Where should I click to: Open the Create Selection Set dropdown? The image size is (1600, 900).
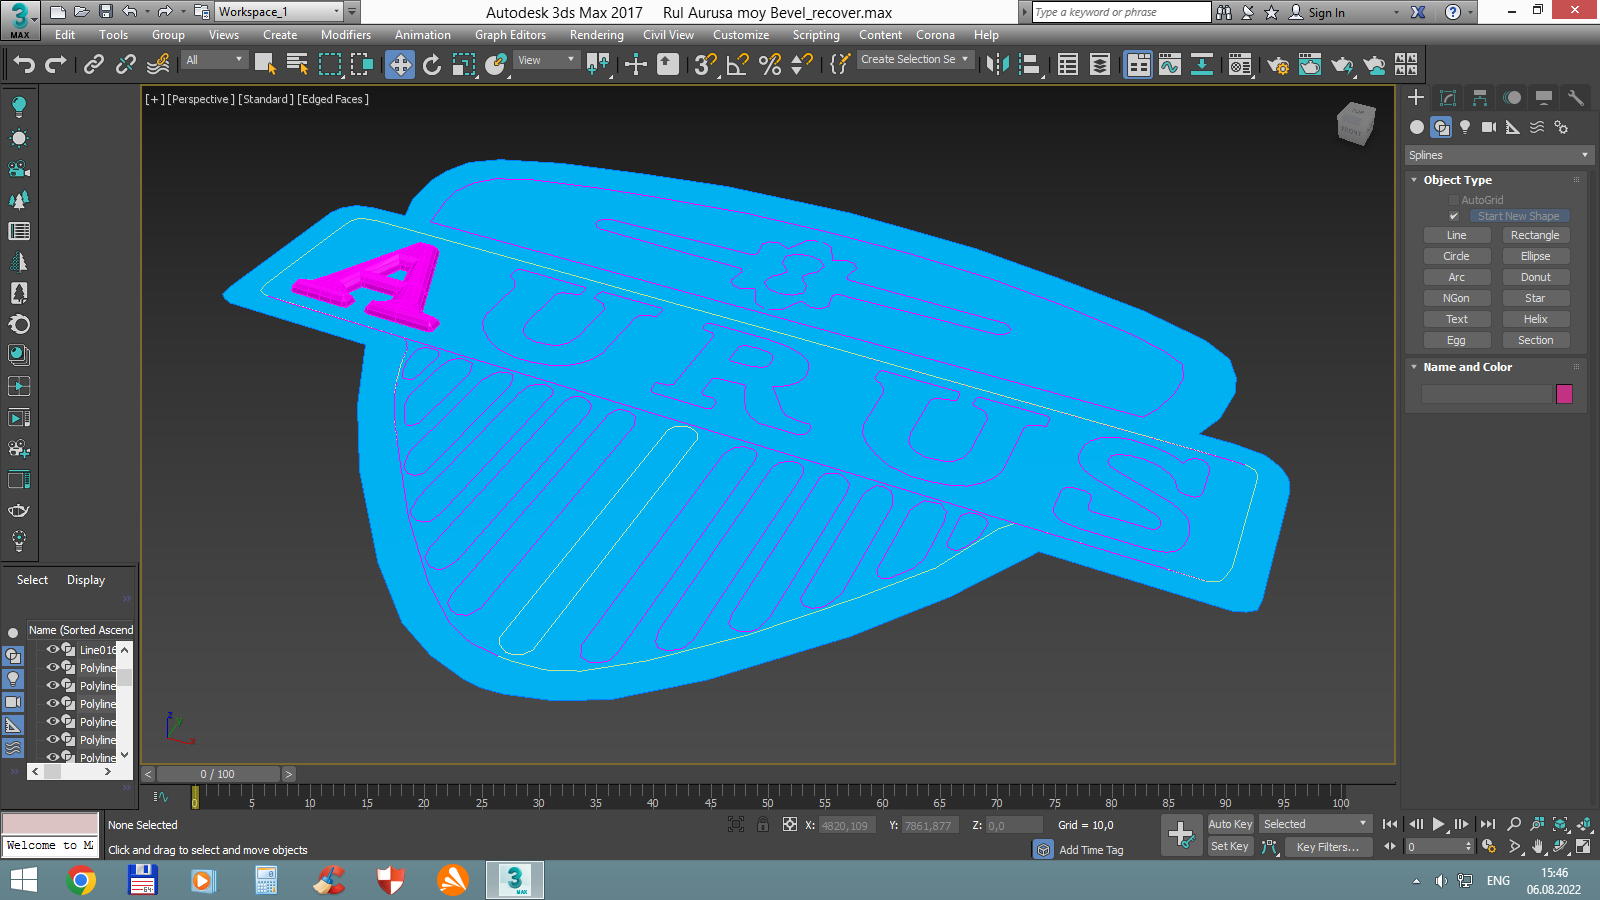(915, 60)
